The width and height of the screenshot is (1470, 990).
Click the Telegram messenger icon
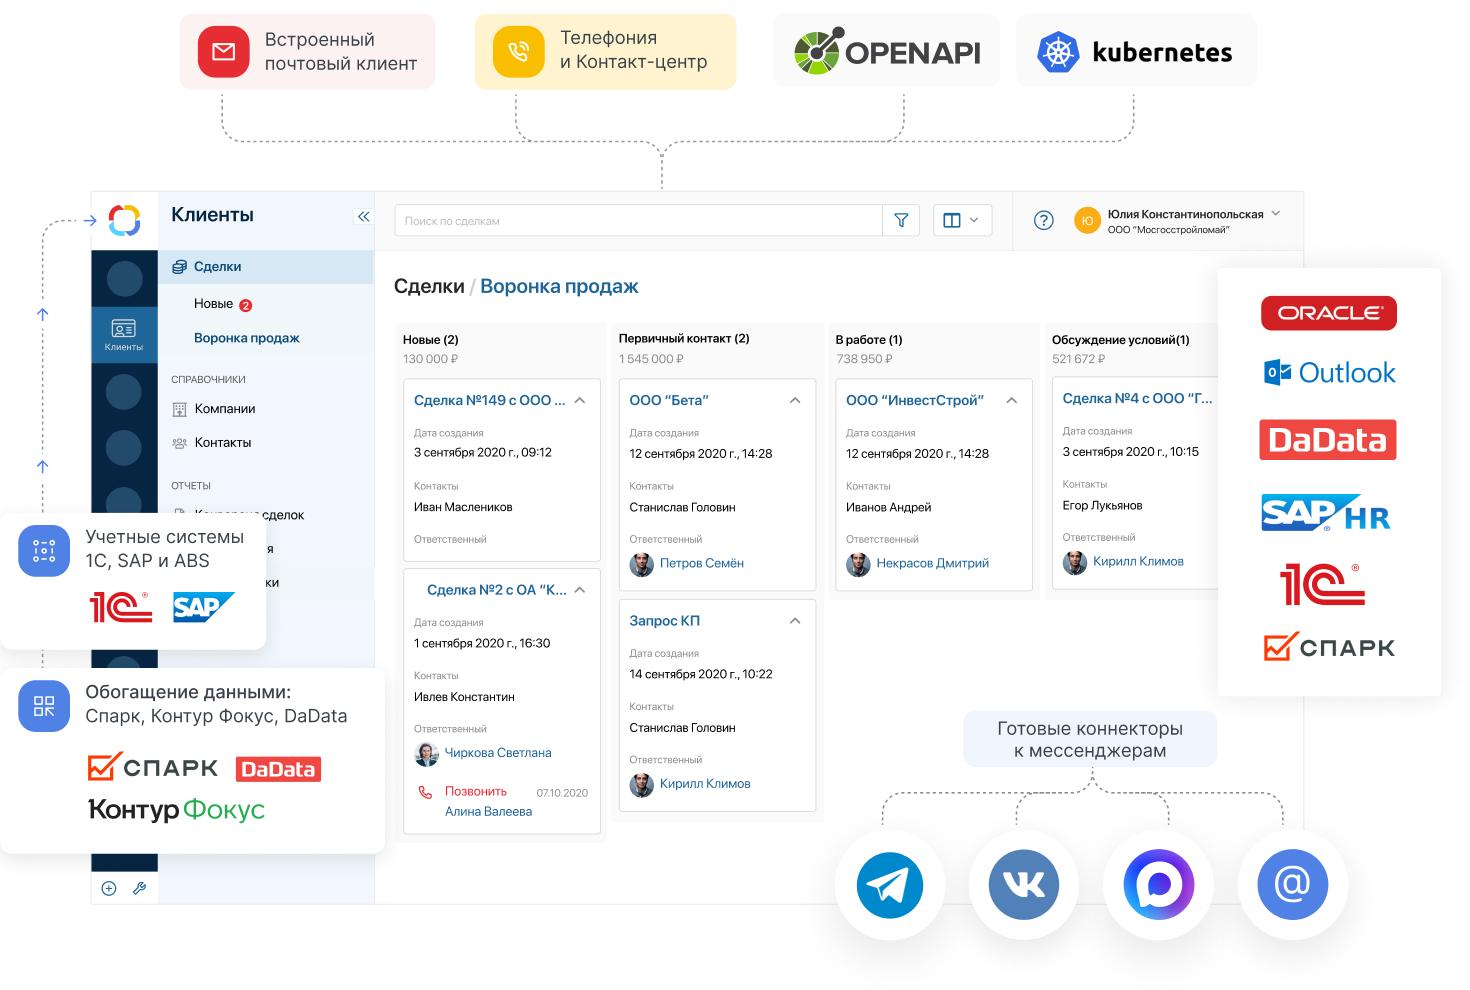coord(889,885)
